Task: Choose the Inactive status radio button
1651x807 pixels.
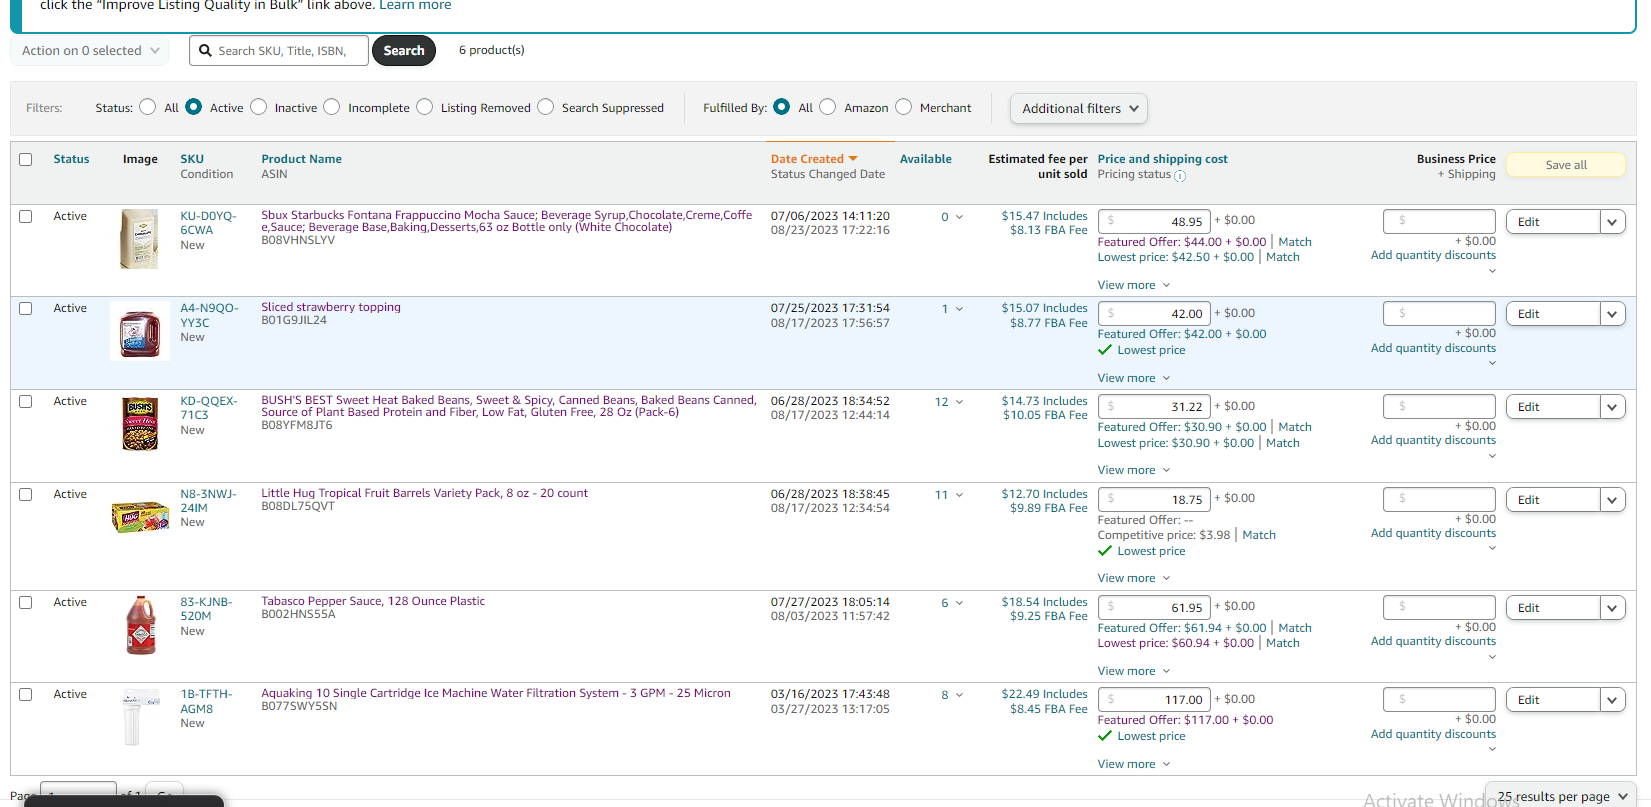Action: (259, 107)
